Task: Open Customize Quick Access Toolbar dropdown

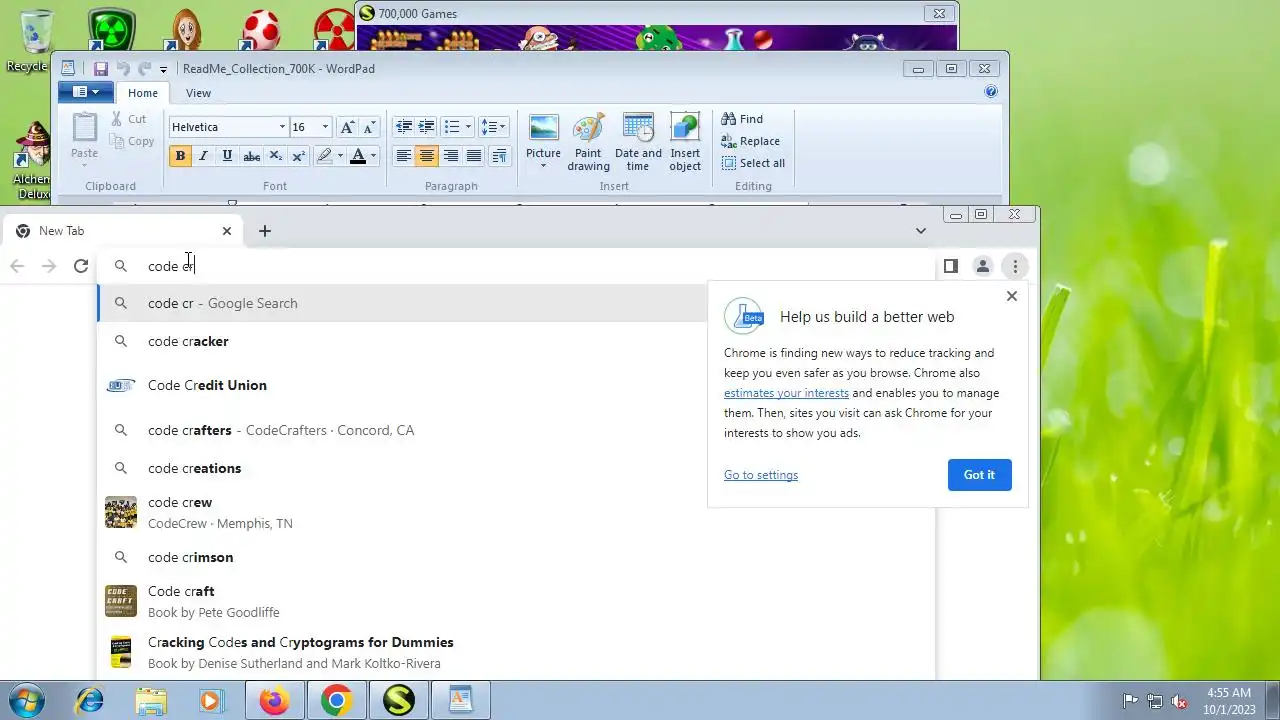Action: coord(163,70)
